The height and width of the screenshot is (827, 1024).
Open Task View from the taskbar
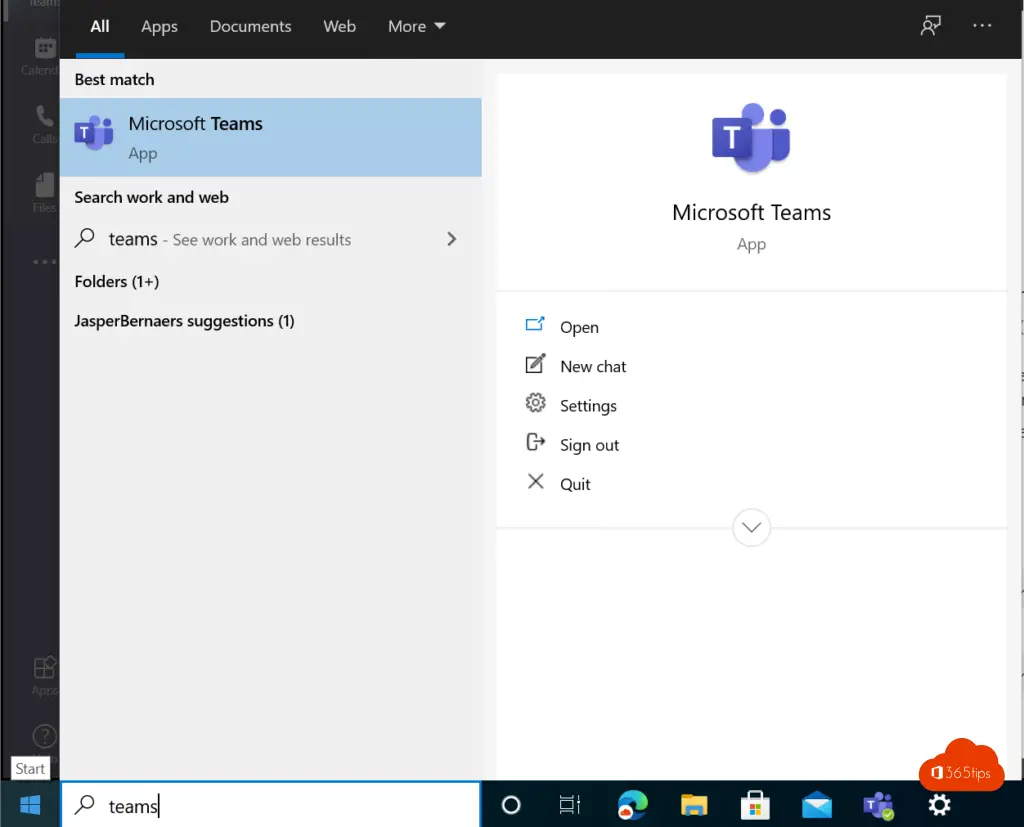pos(570,805)
